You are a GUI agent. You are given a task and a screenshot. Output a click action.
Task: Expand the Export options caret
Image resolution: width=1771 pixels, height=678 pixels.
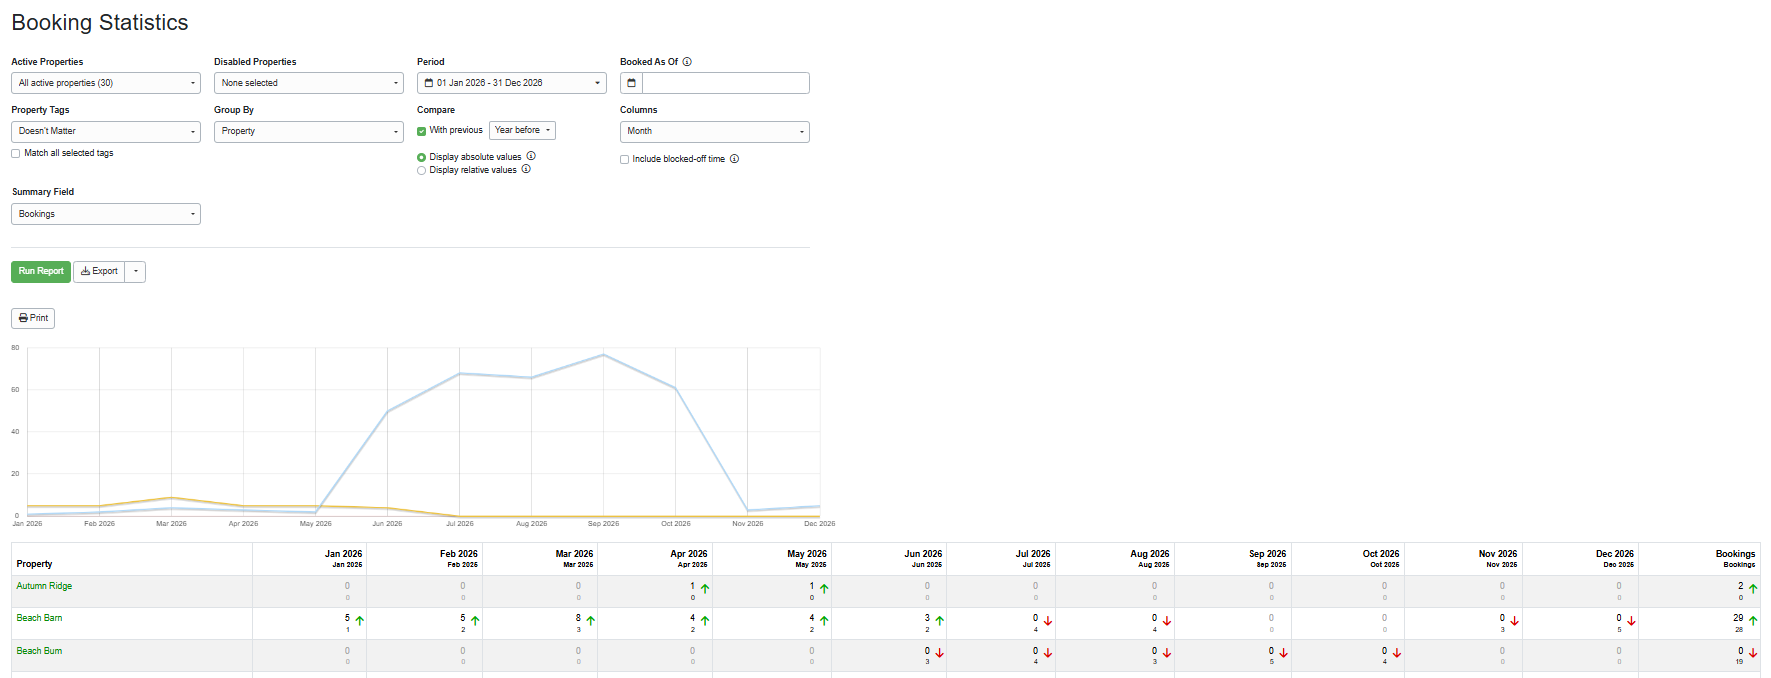point(136,271)
